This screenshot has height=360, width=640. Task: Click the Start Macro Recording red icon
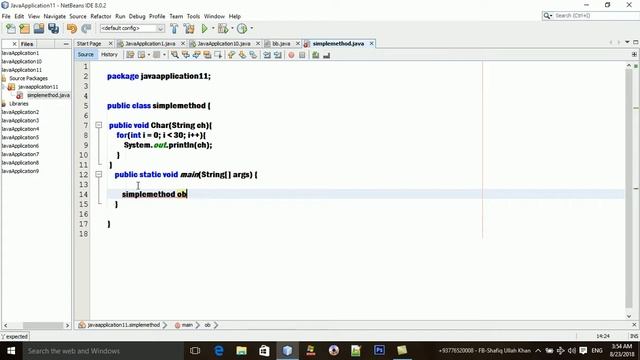[x=291, y=55]
